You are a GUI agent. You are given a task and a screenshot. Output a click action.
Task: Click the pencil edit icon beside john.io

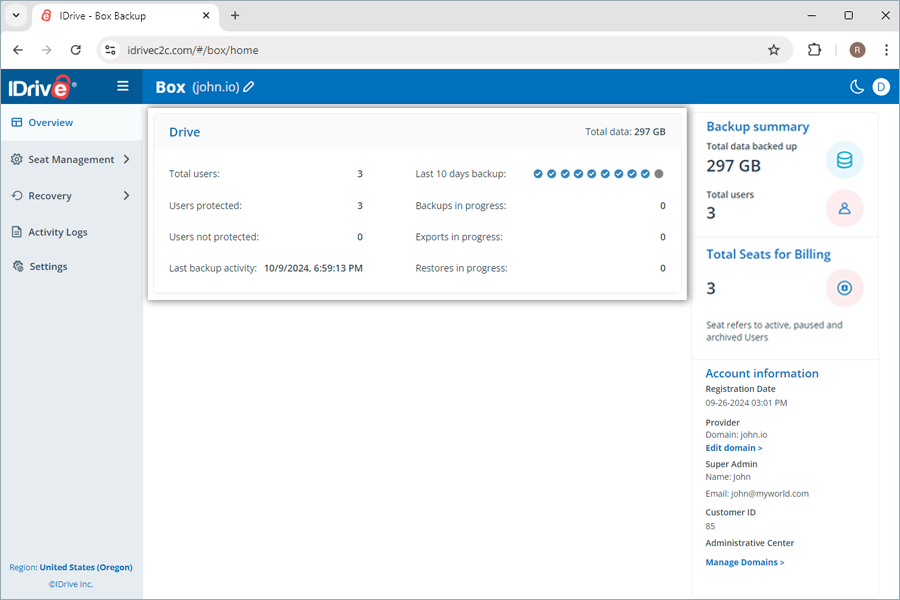249,87
